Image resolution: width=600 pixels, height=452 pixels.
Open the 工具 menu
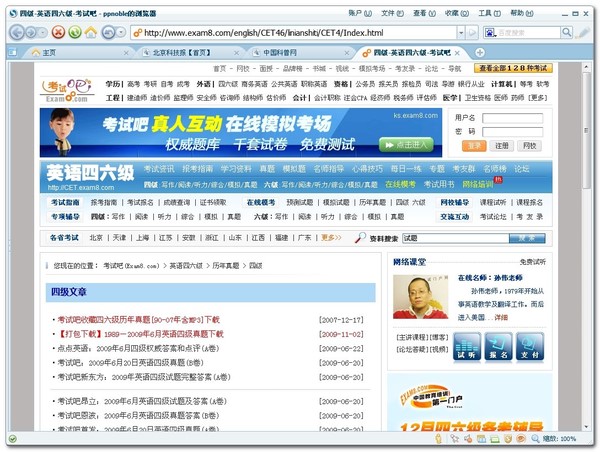coord(489,13)
